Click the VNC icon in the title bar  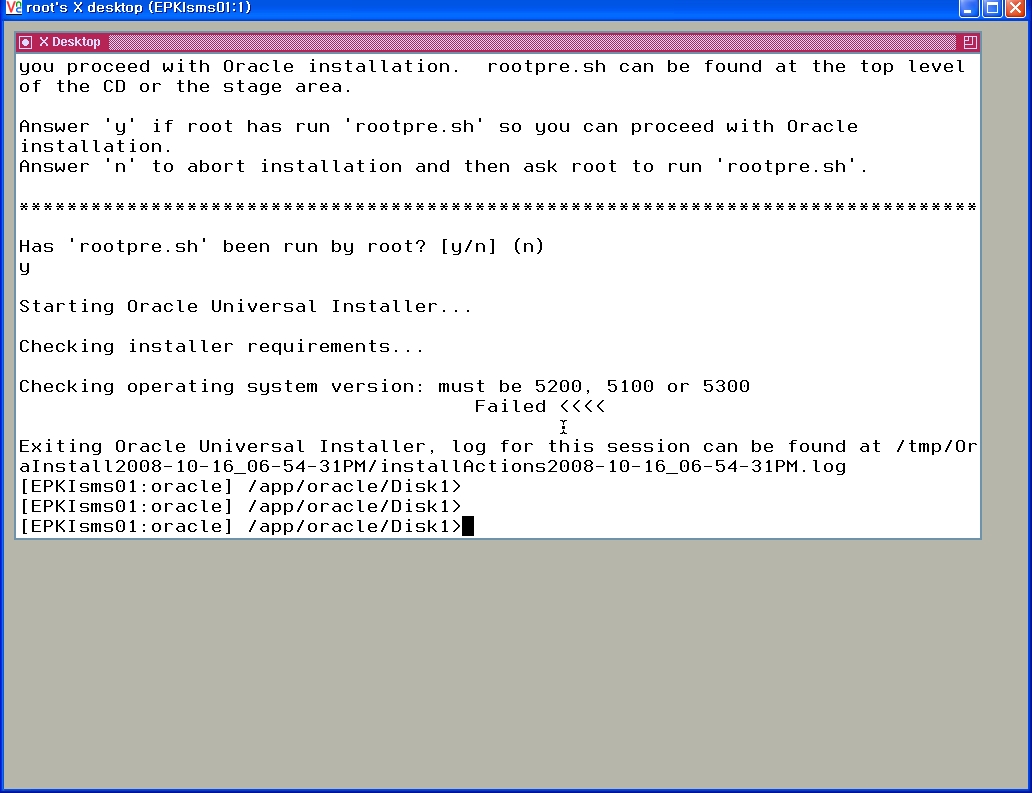point(13,8)
